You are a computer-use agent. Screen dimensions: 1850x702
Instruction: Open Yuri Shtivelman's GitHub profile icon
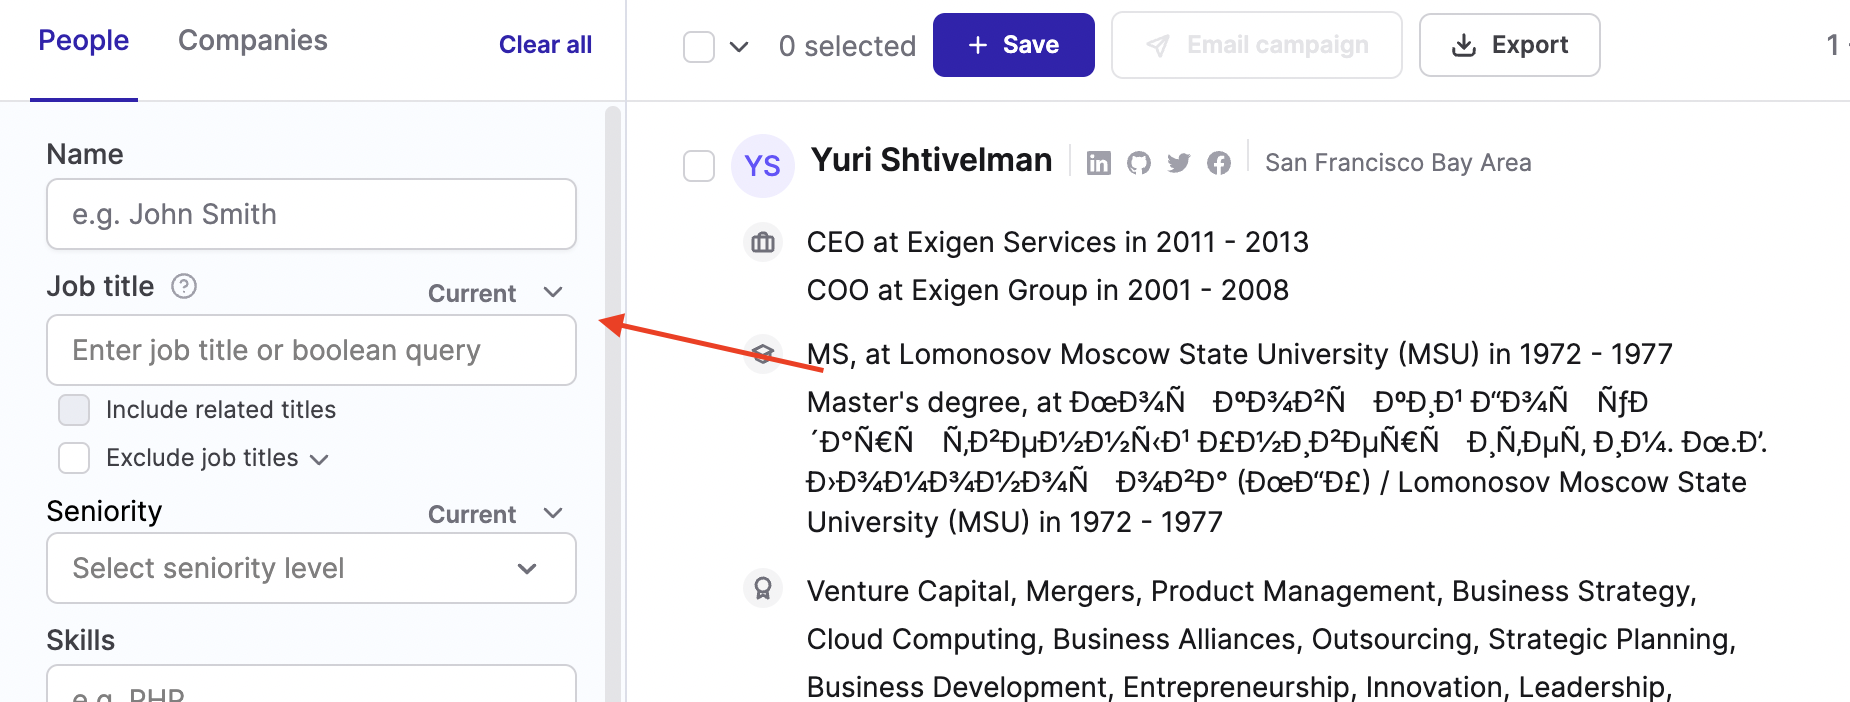[1139, 163]
